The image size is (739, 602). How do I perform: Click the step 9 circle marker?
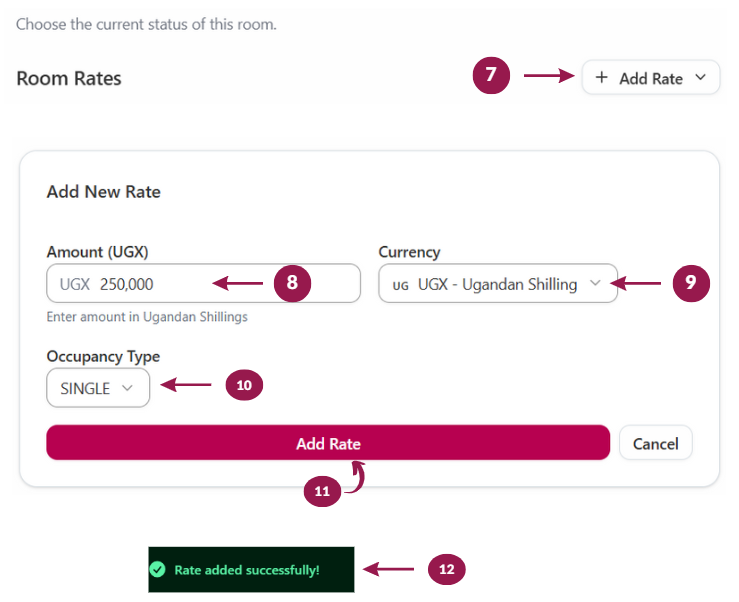tap(690, 283)
